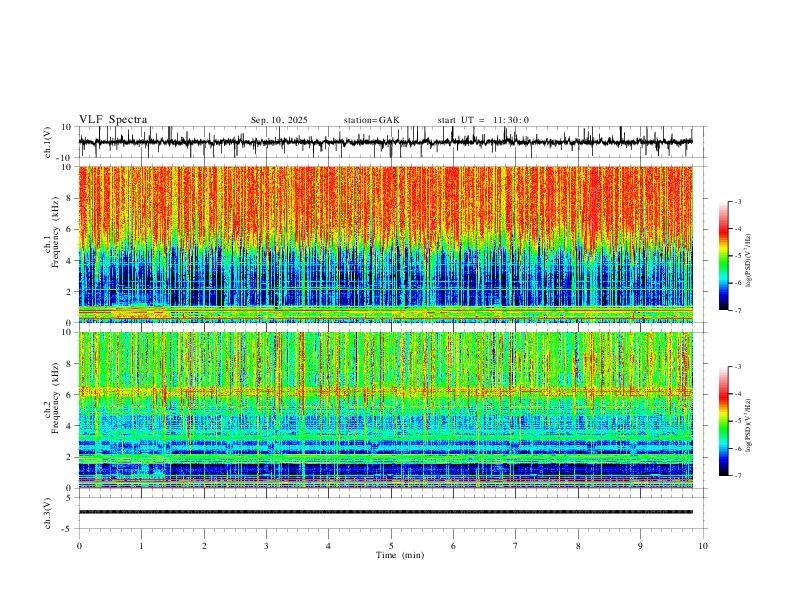Click the "Time (min)" axis label
Screen dimensions: 792x612
click(x=400, y=555)
